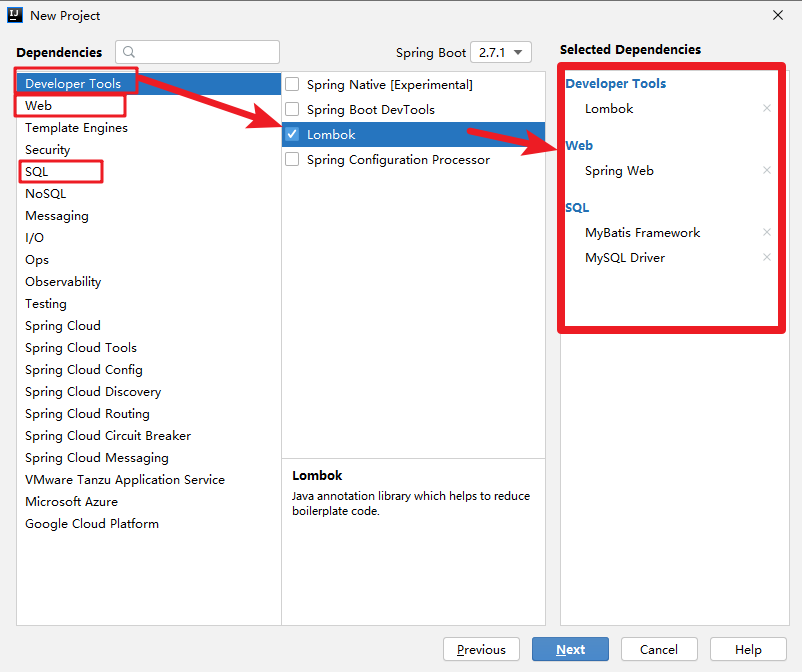Click Web heading in Selected Dependencies
Screen dimensions: 802x672
tap(579, 145)
